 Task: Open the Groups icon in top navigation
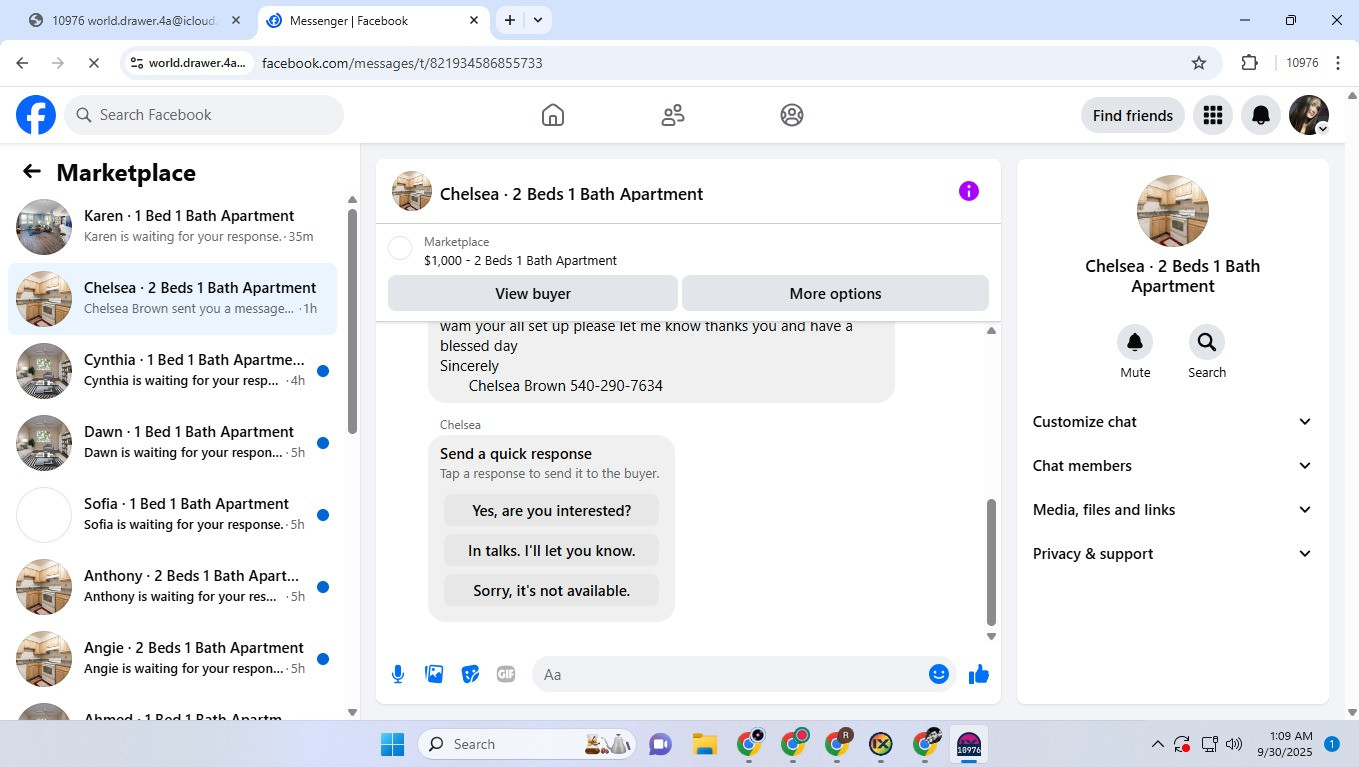tap(792, 115)
